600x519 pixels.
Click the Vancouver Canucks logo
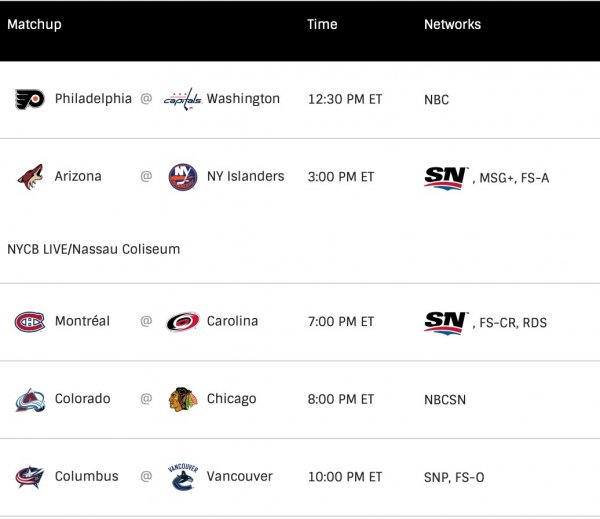[x=183, y=477]
